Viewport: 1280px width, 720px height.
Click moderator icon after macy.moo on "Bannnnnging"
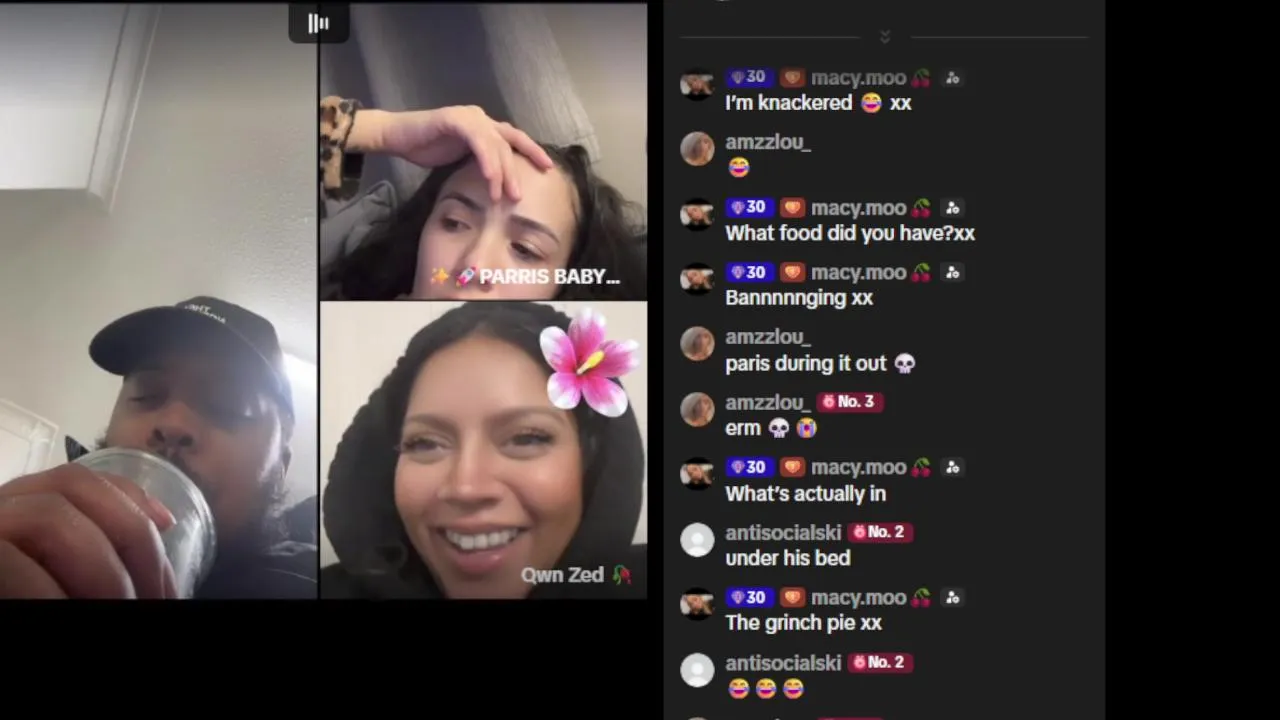pyautogui.click(x=952, y=273)
